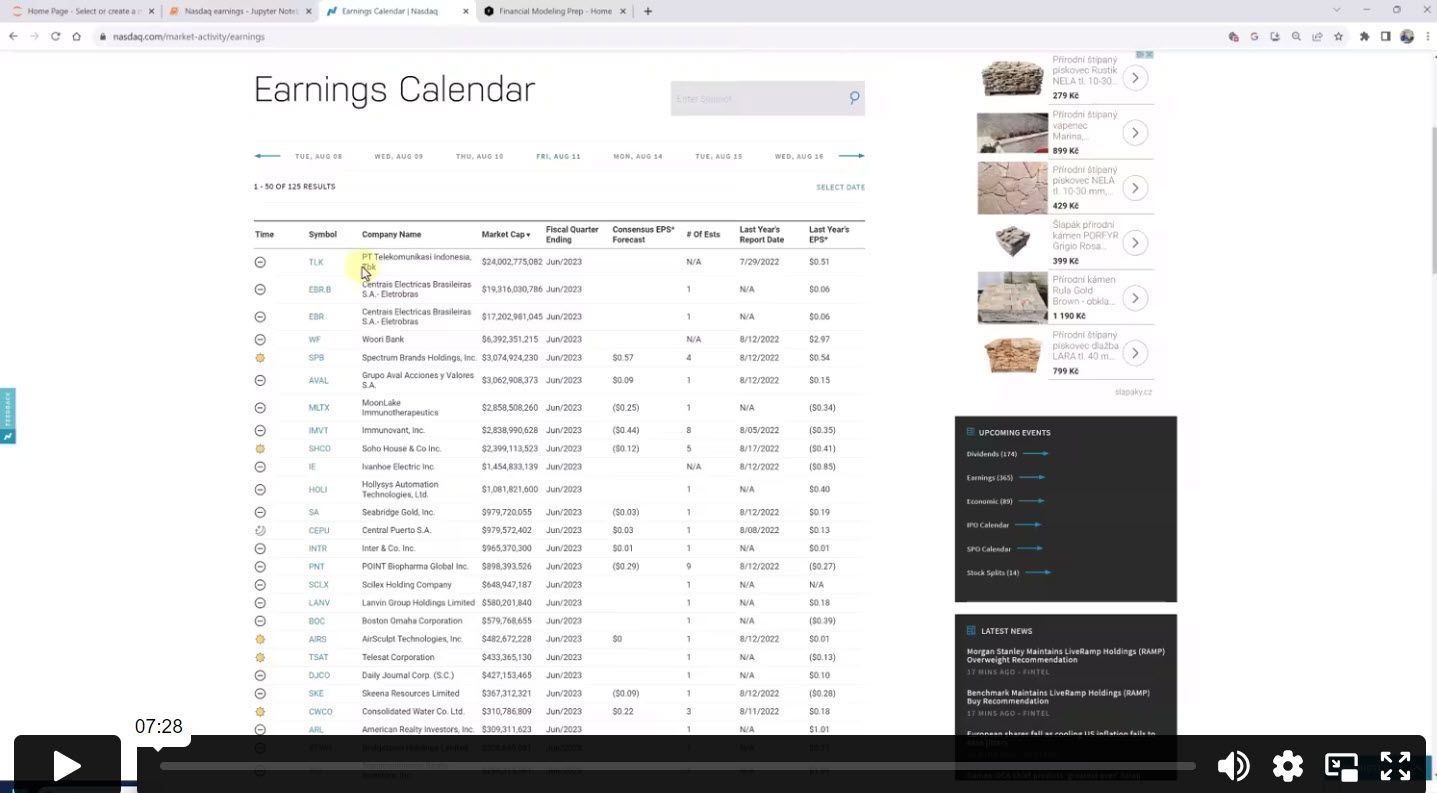
Task: Open the ad arrow for the 1 190 Kč product
Action: click(x=1135, y=298)
